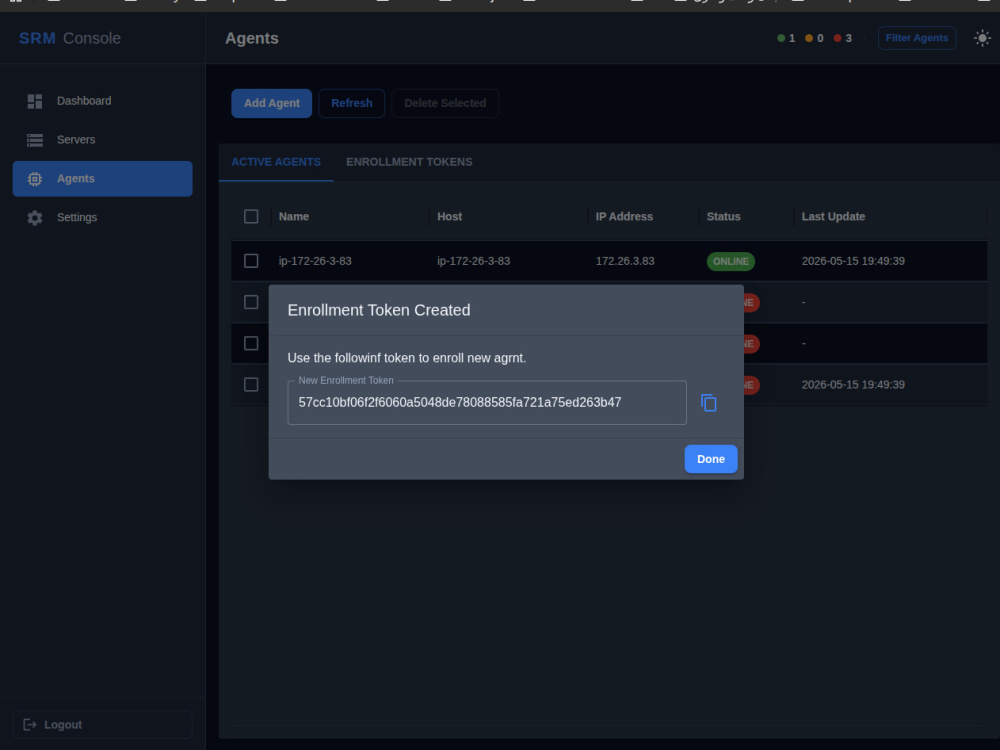Click the first row's Last Update timestamp

(x=853, y=261)
